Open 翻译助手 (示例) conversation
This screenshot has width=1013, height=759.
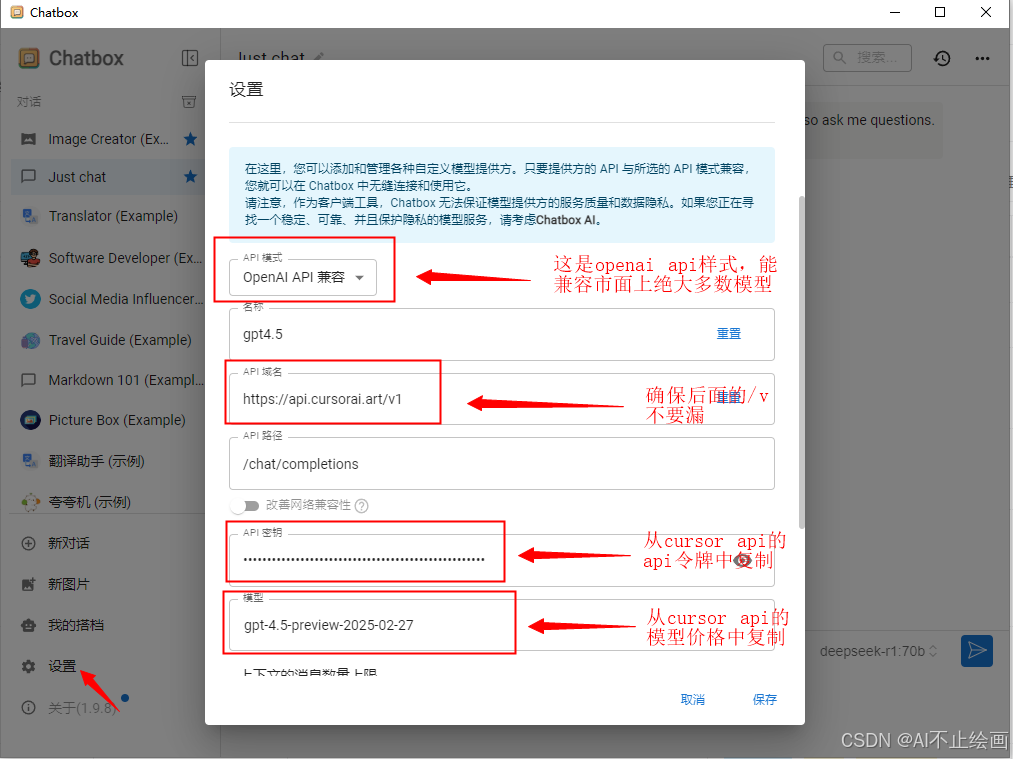(109, 461)
